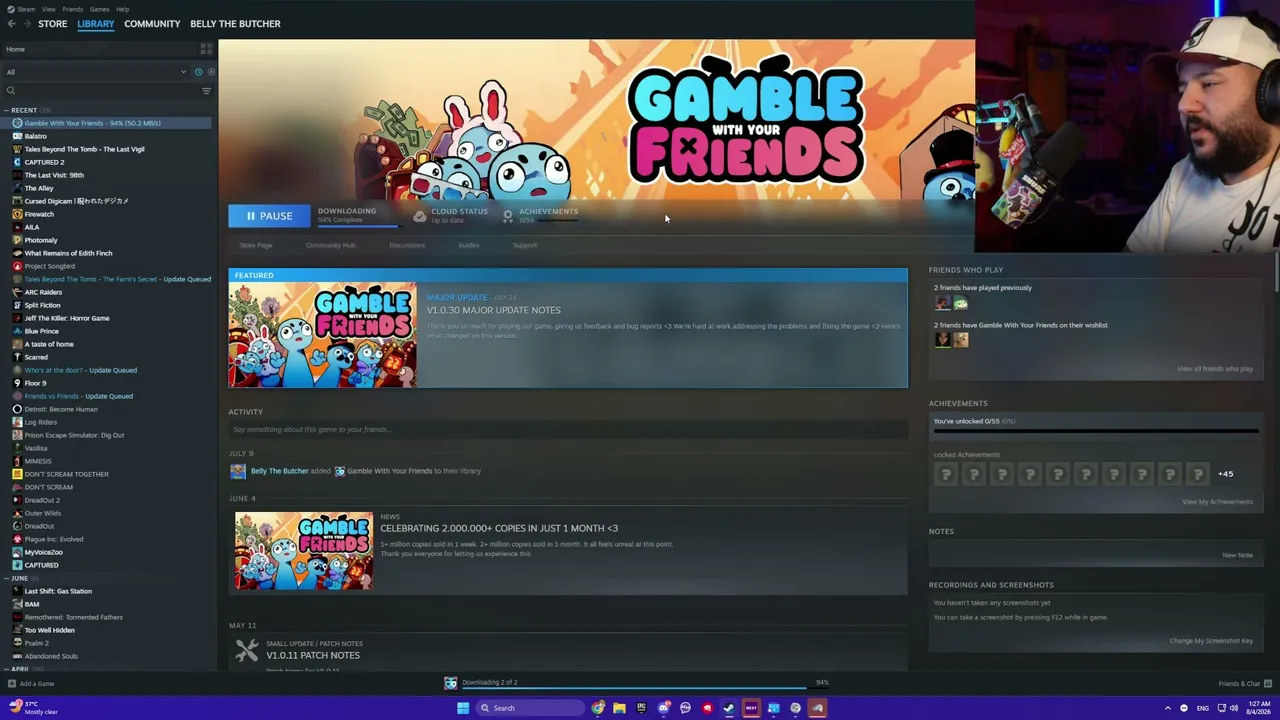Screen dimensions: 1280x720
Task: Click the first friend avatar who played previously
Action: point(942,303)
